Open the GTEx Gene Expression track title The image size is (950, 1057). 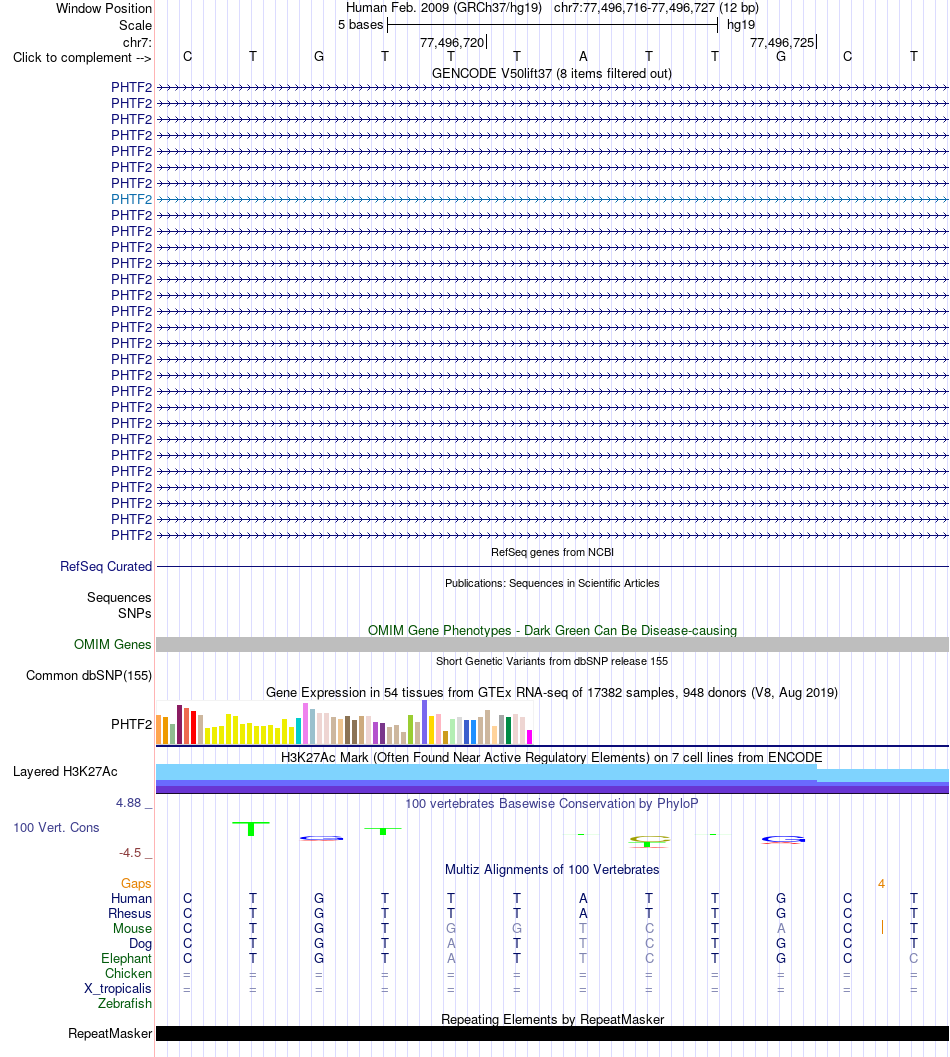point(552,692)
